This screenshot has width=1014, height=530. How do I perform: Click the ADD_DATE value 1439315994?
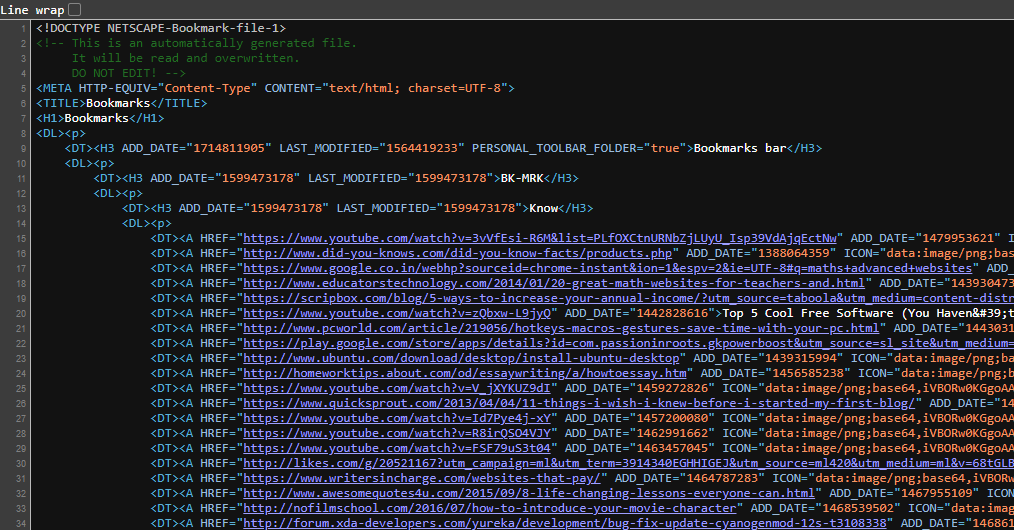(x=801, y=358)
